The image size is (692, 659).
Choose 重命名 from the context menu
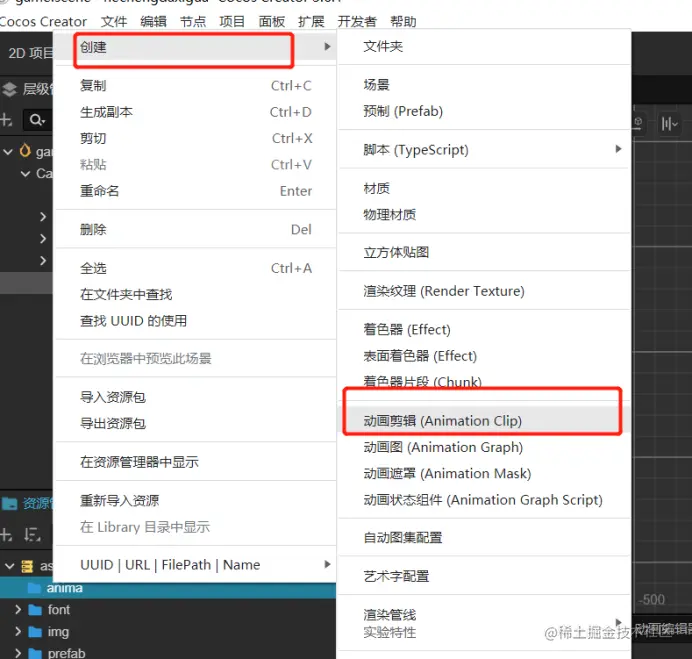[196, 191]
